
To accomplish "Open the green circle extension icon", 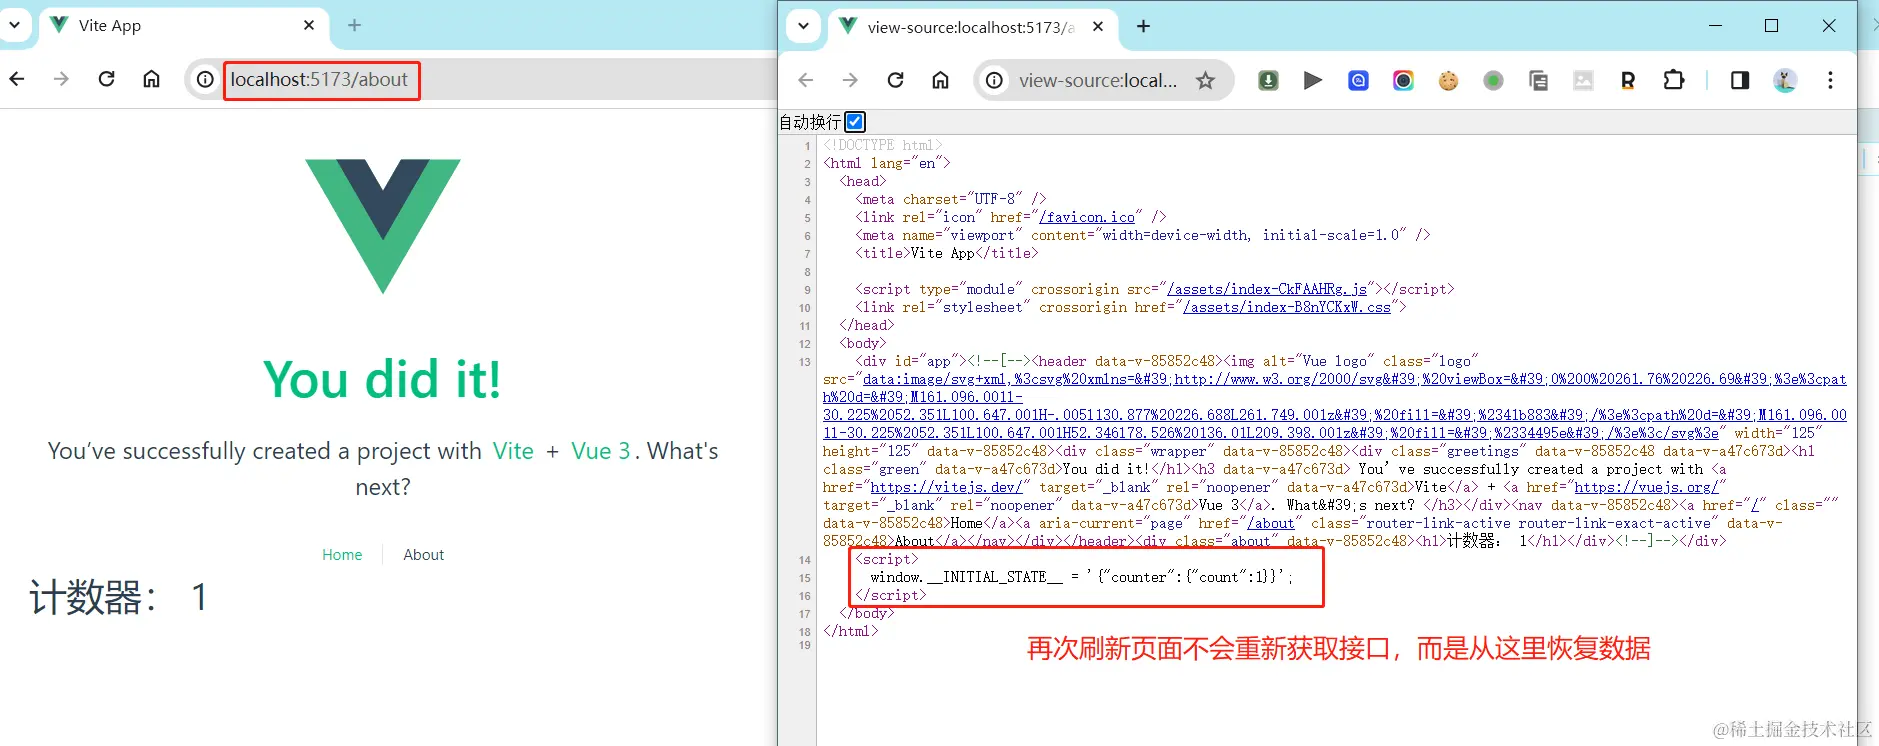I will coord(1493,81).
